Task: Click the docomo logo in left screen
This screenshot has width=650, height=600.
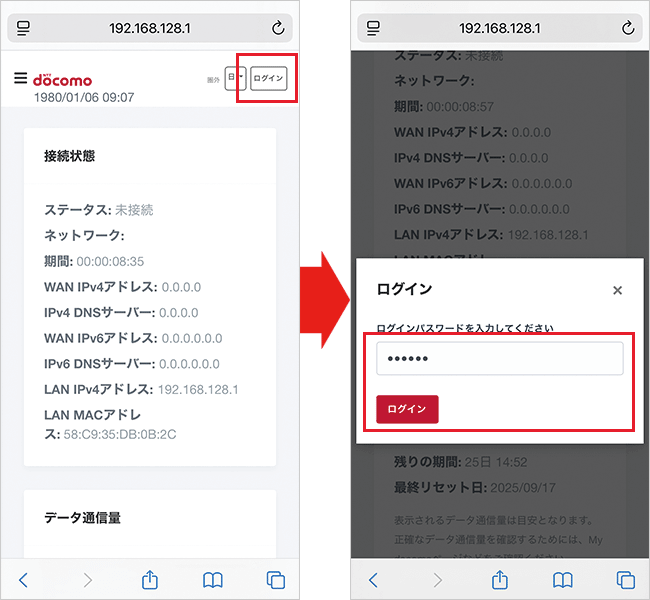Action: tap(62, 79)
